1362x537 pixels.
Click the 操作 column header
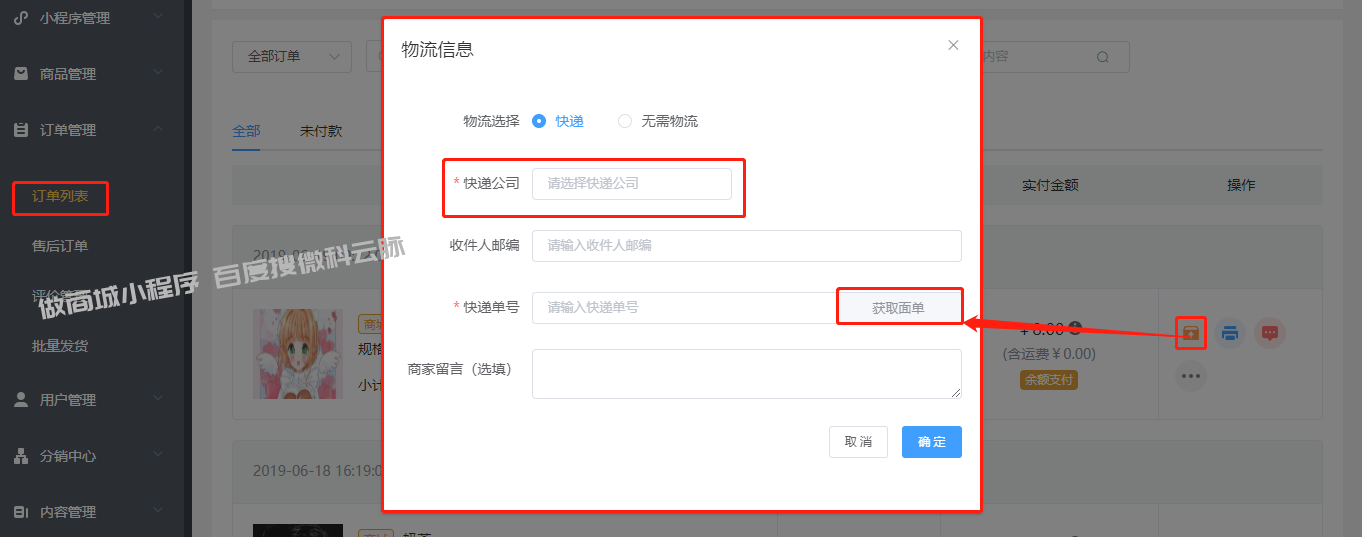coord(1241,185)
